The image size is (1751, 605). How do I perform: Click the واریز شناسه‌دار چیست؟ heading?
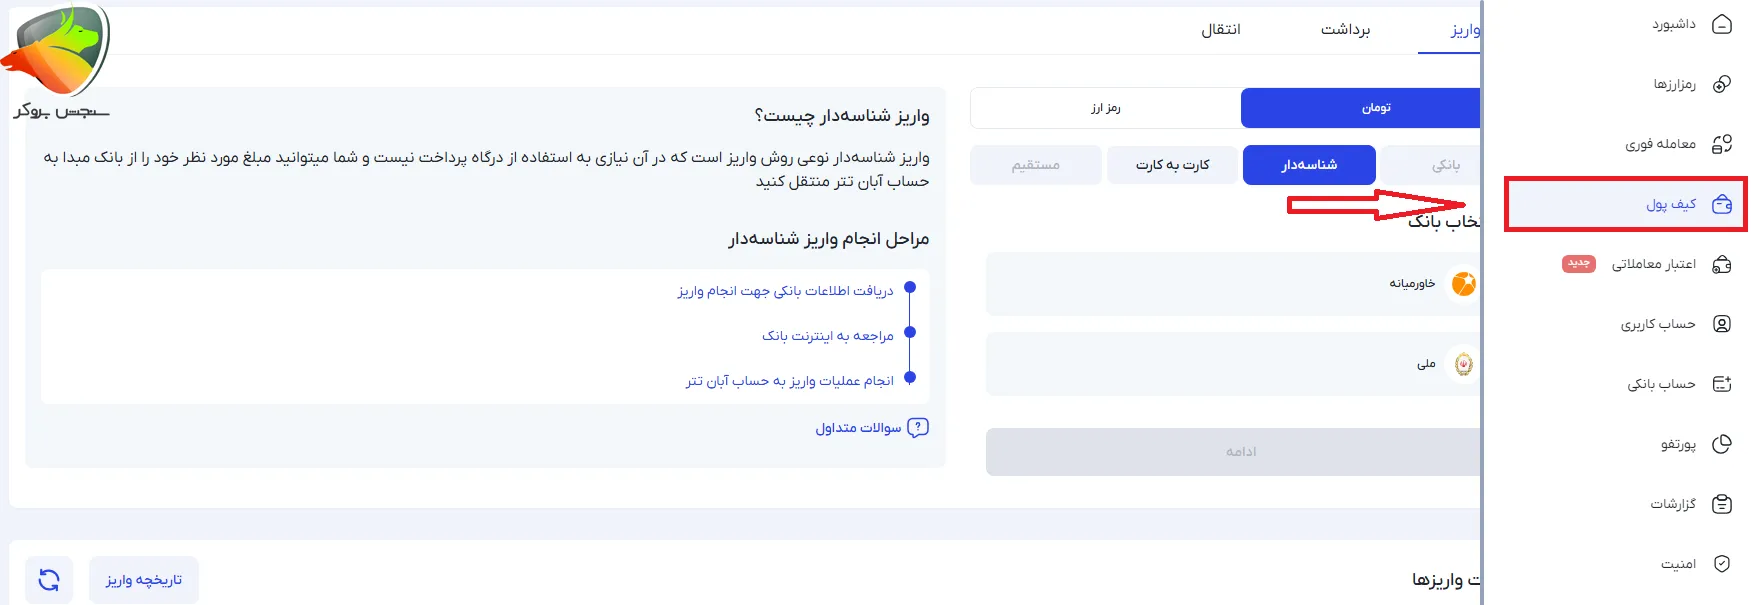click(842, 116)
